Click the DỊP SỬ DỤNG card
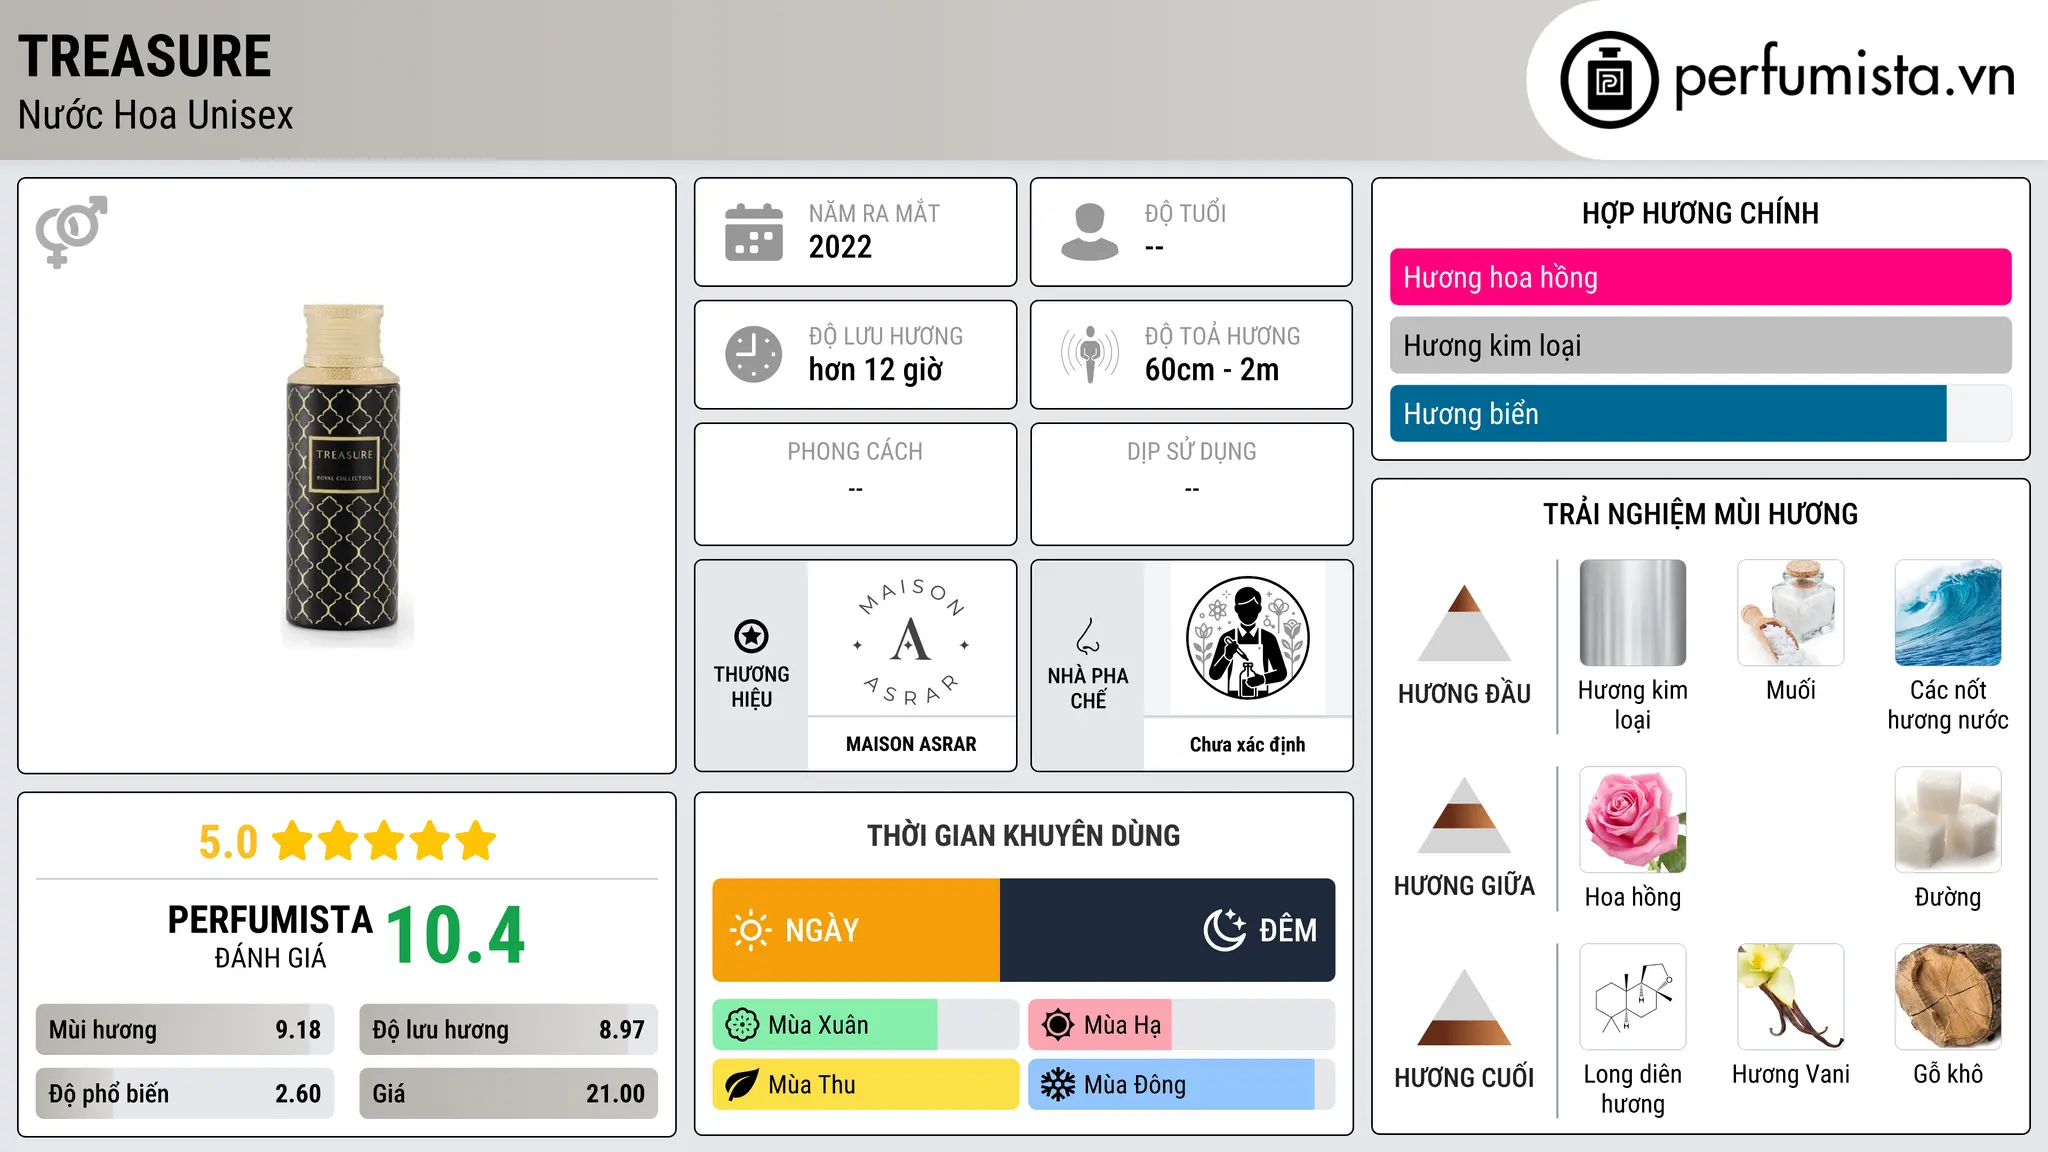The height and width of the screenshot is (1152, 2048). click(x=1191, y=484)
